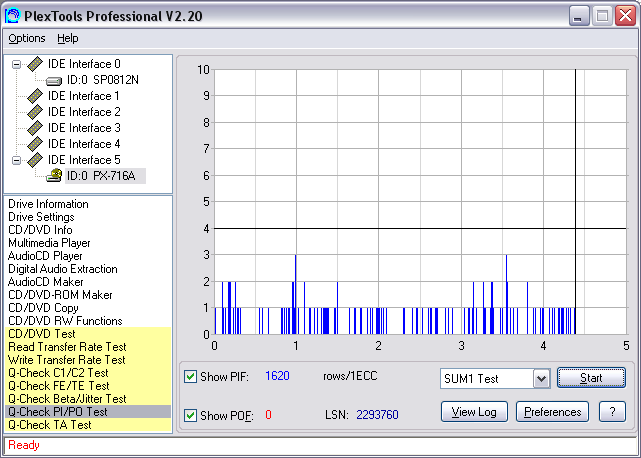Open the Options menu
The width and height of the screenshot is (641, 458).
(27, 38)
